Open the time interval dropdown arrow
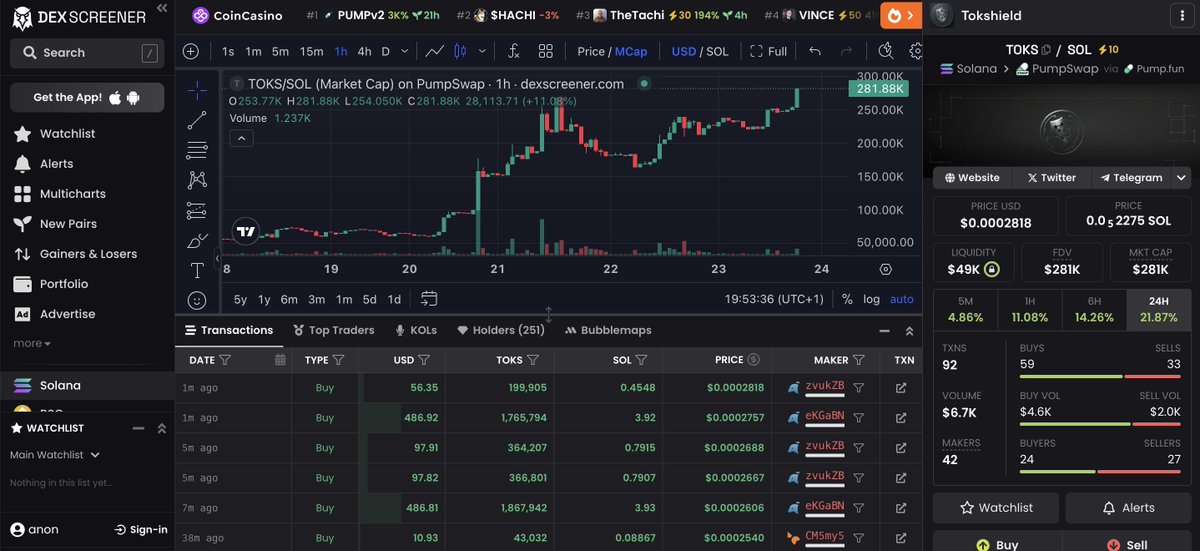Screen dimensions: 1200x551 (x=404, y=51)
